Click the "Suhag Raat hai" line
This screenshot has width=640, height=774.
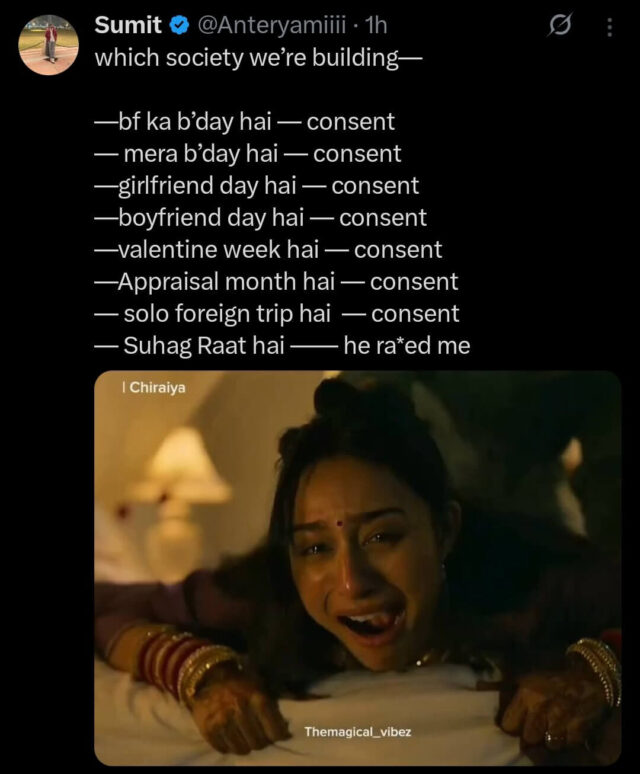[x=283, y=346]
